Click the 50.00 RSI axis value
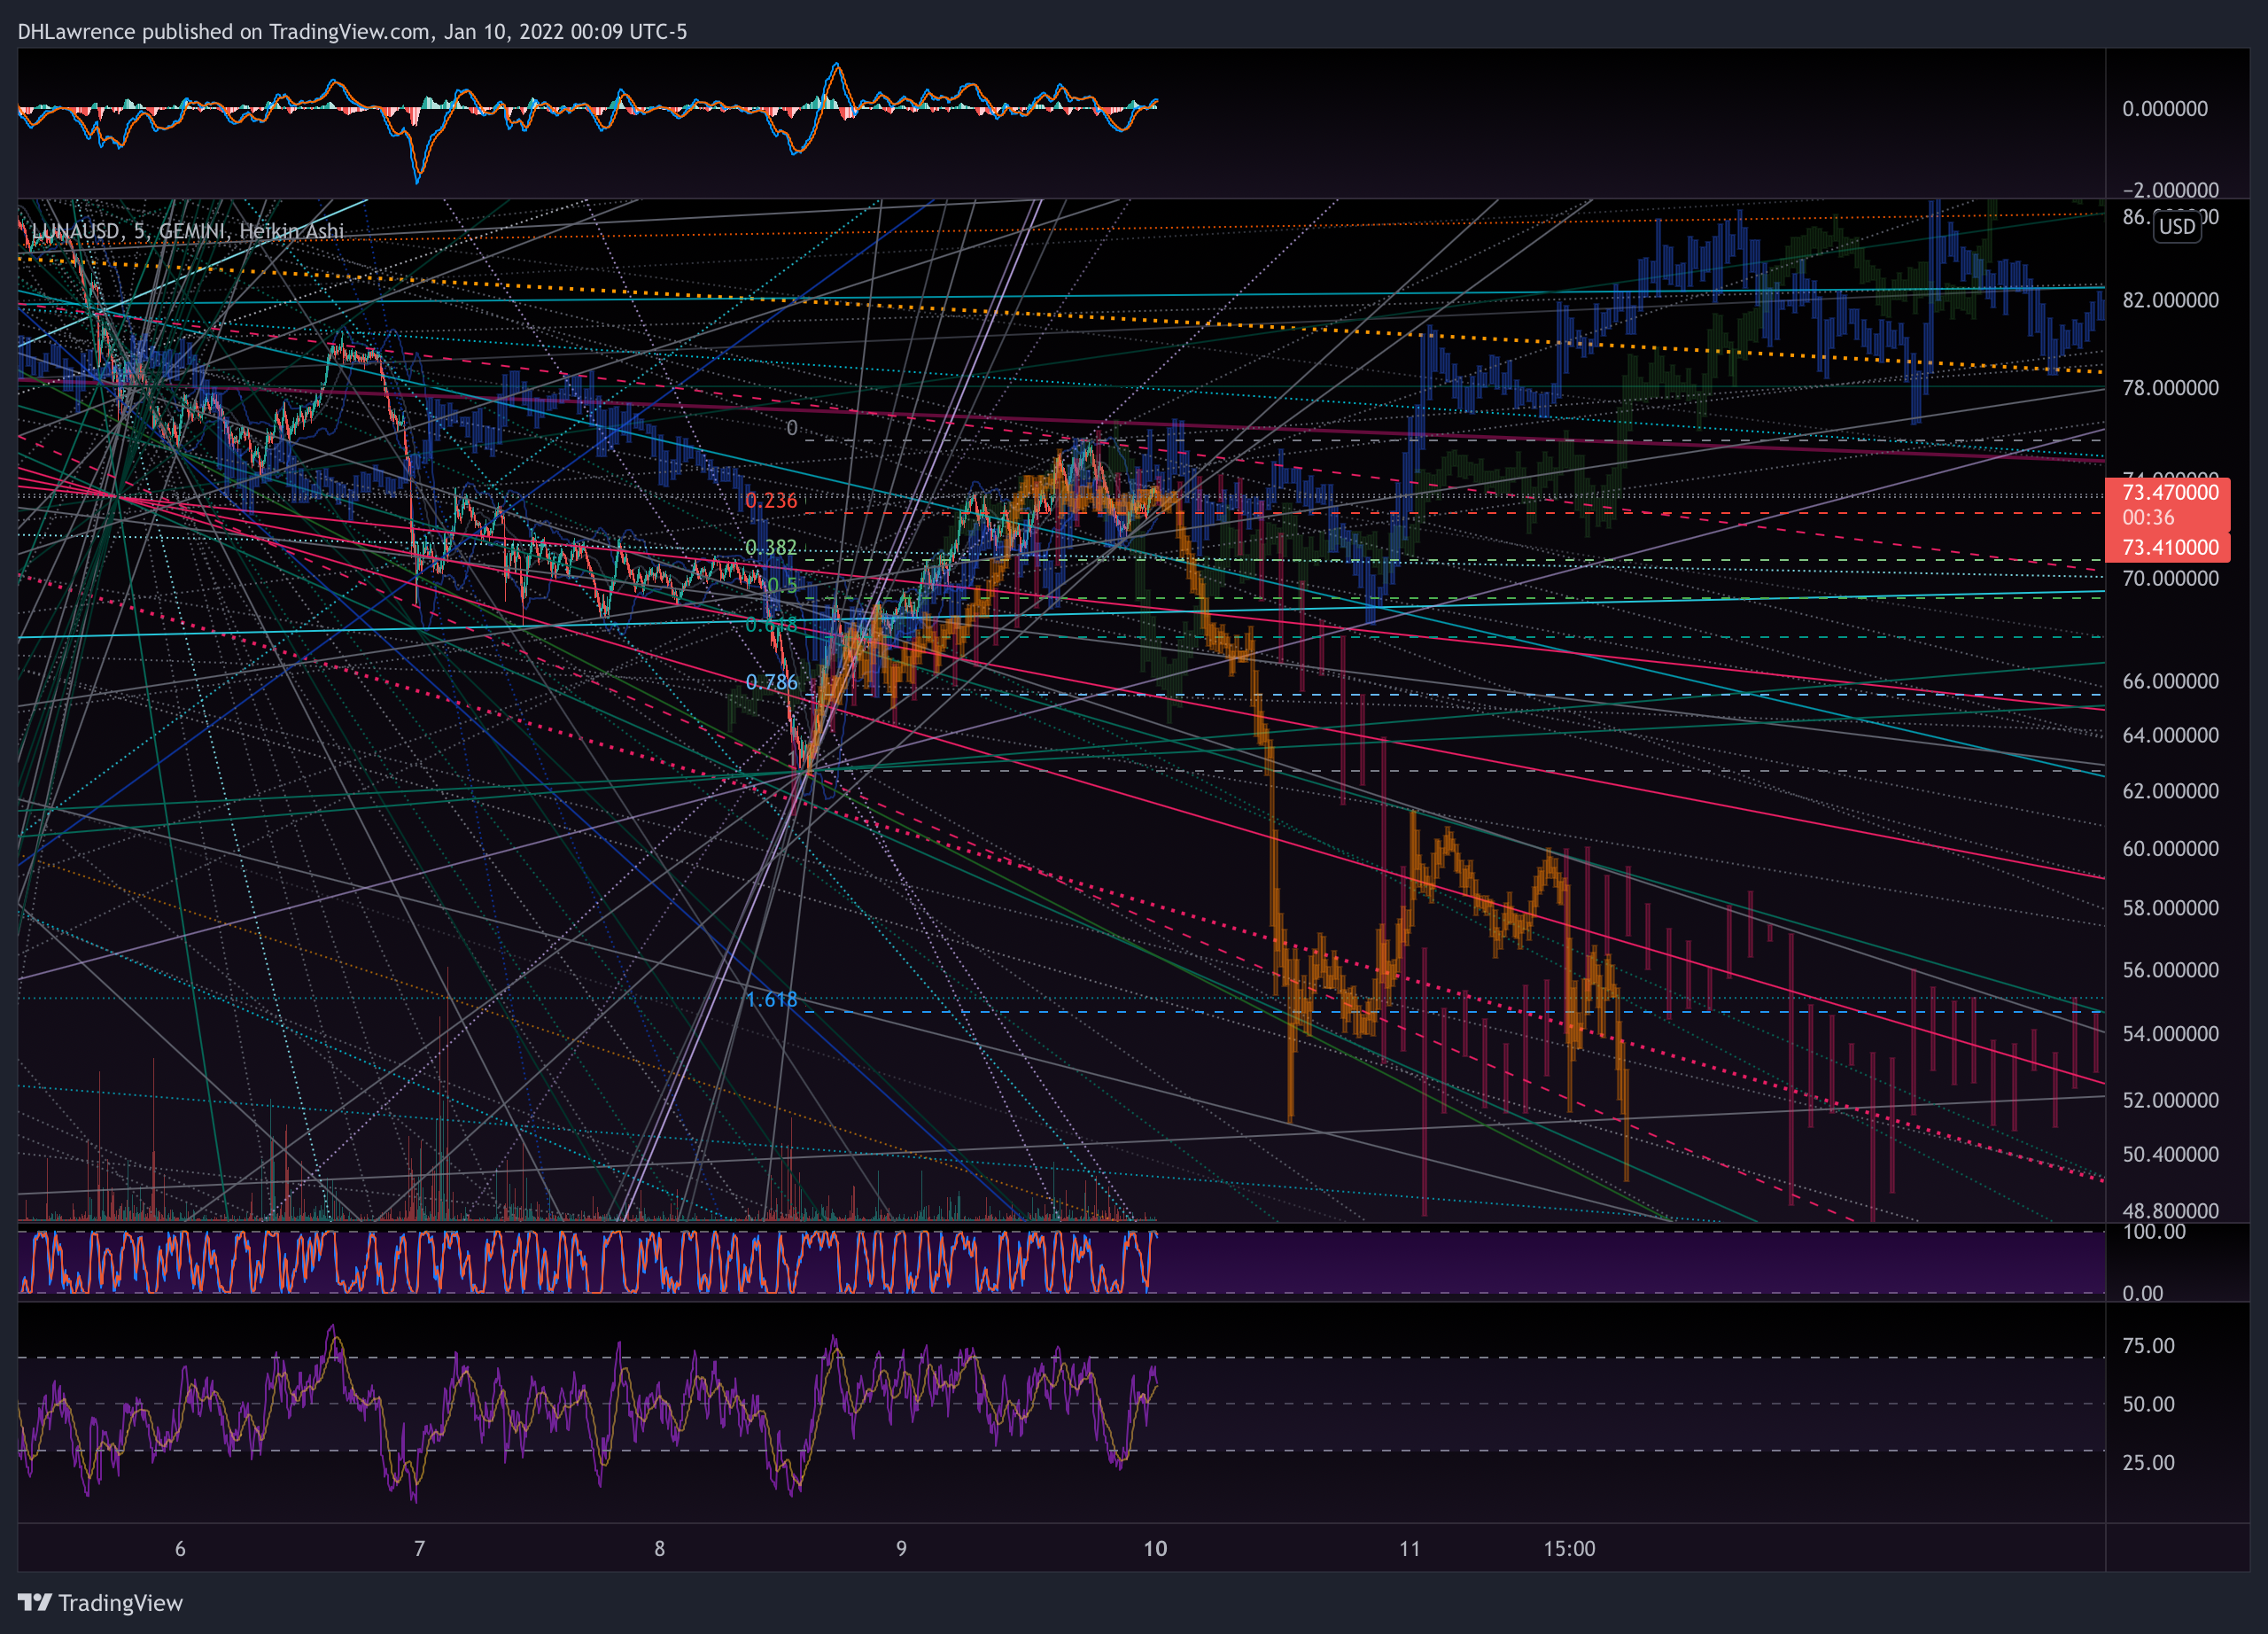 click(x=2148, y=1404)
